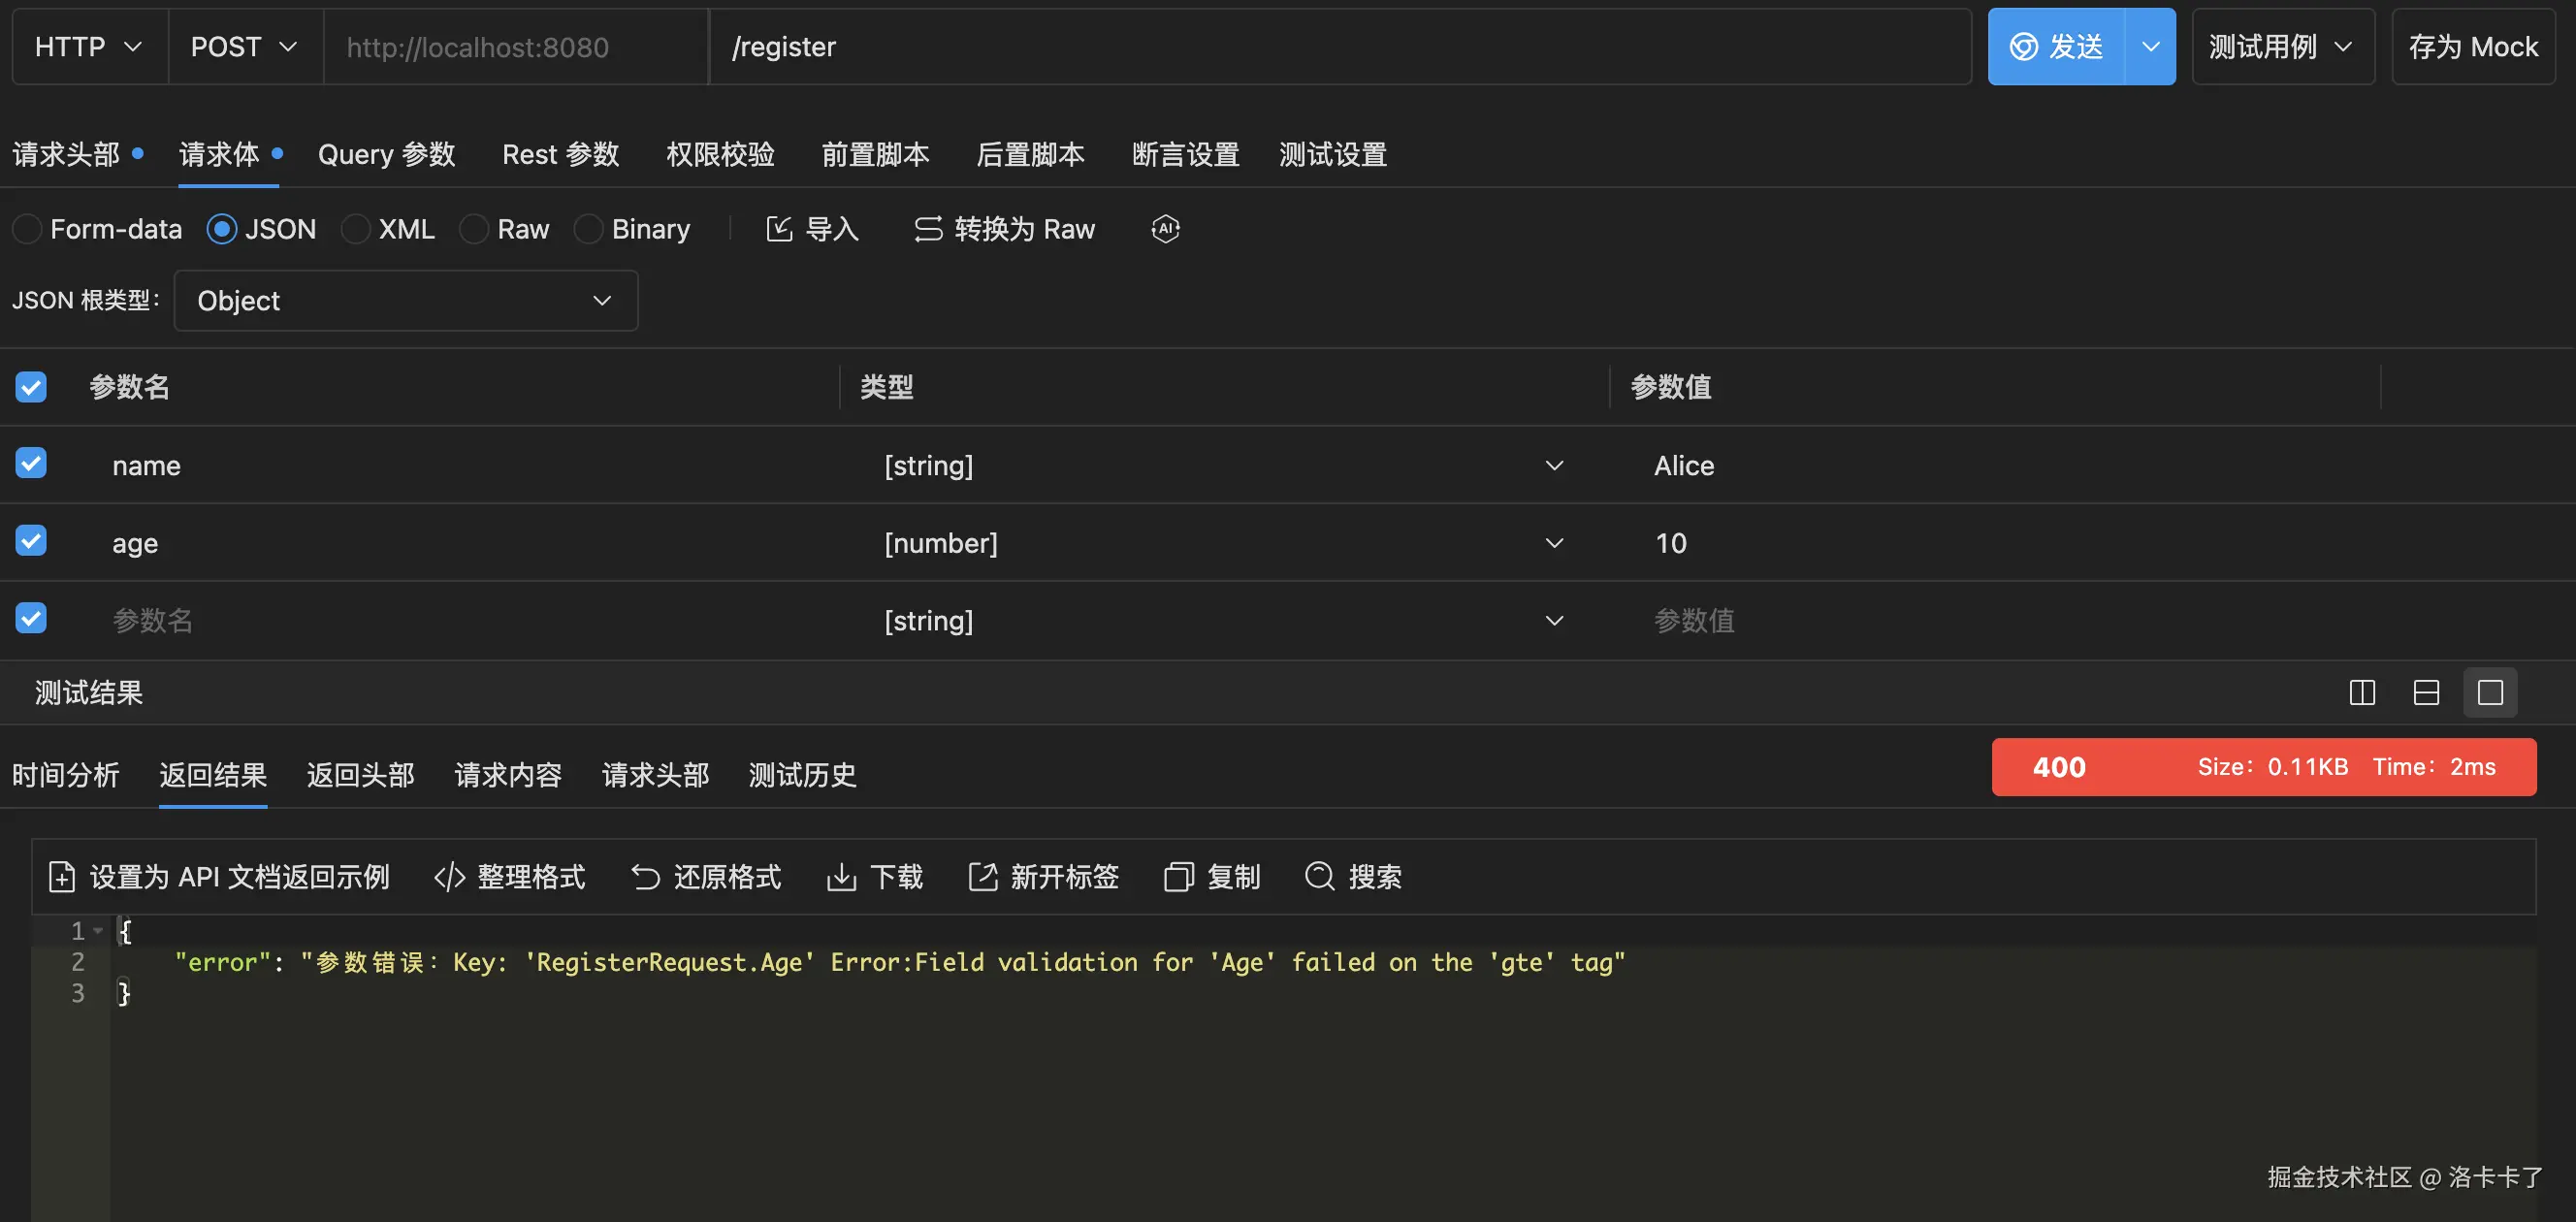Uncheck the age parameter checkbox
Image resolution: width=2576 pixels, height=1222 pixels.
31,541
